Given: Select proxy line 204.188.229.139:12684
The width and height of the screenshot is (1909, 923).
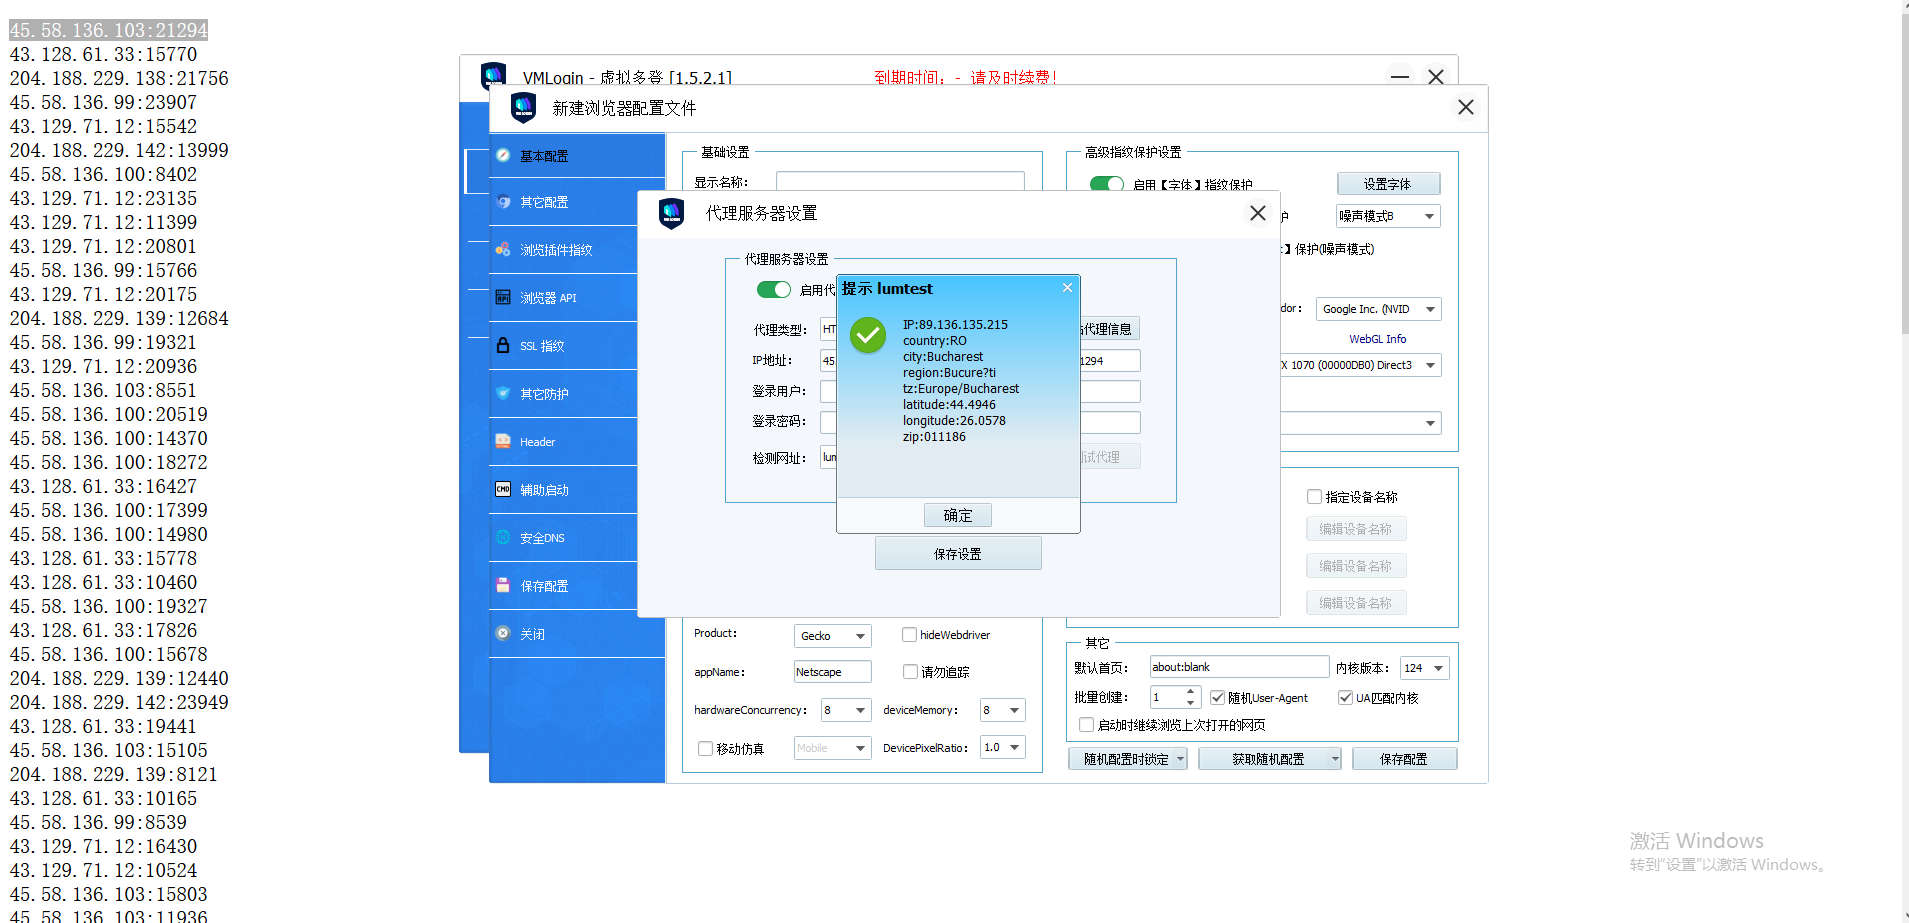Looking at the screenshot, I should click(119, 318).
